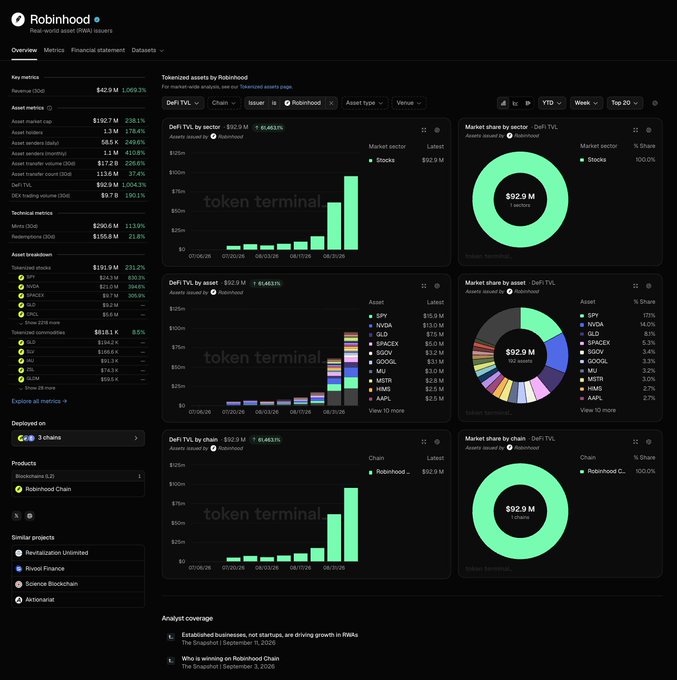Expand the Market share by asset chart
The width and height of the screenshot is (677, 680).
[635, 286]
